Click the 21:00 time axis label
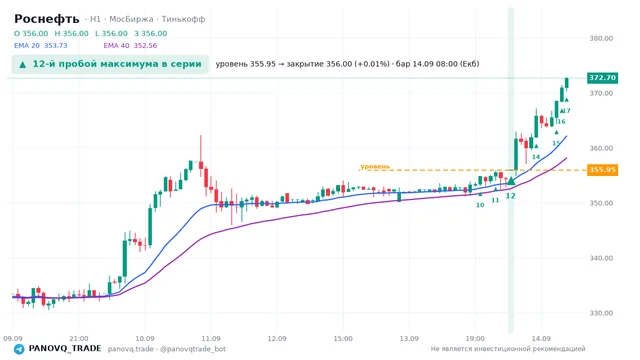Image resolution: width=640 pixels, height=360 pixels. pyautogui.click(x=79, y=339)
